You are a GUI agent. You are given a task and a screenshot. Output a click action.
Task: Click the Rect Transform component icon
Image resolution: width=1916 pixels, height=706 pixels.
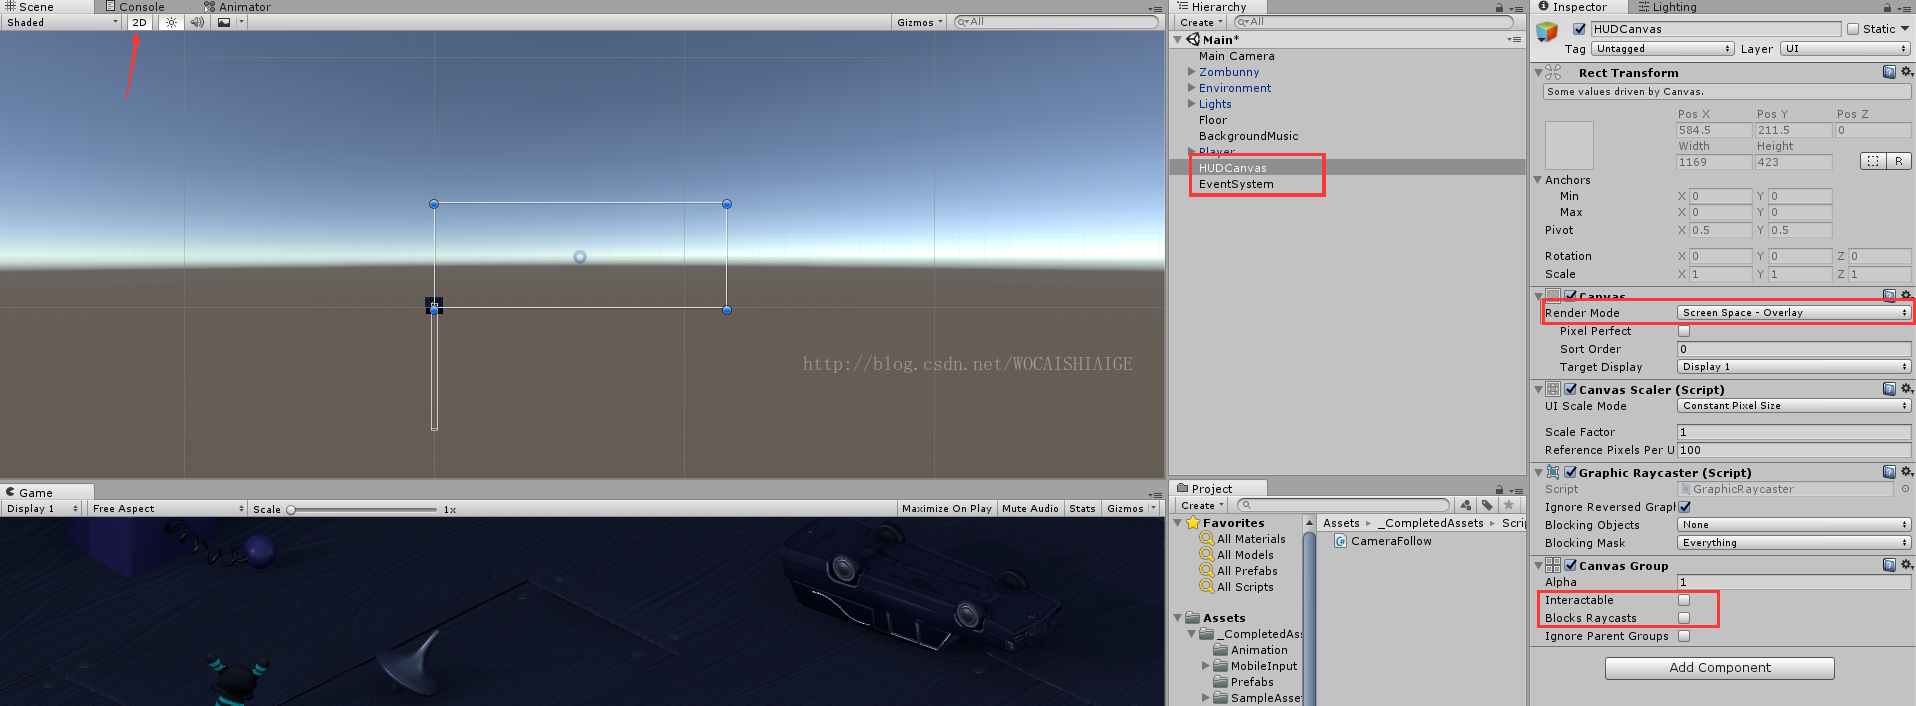1553,72
